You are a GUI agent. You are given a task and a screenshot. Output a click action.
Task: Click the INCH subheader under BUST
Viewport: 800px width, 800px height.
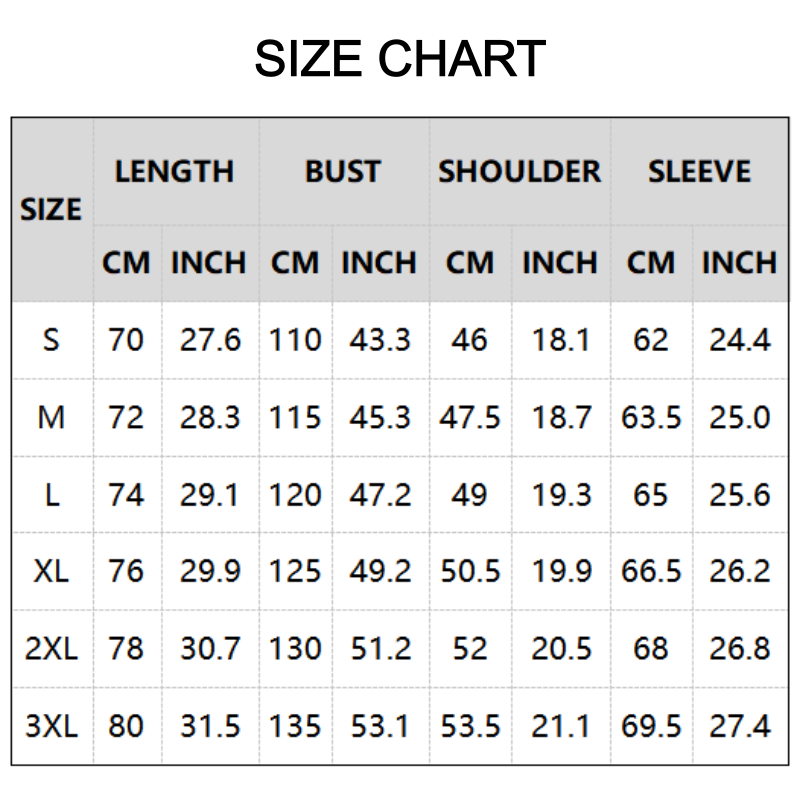tap(379, 263)
